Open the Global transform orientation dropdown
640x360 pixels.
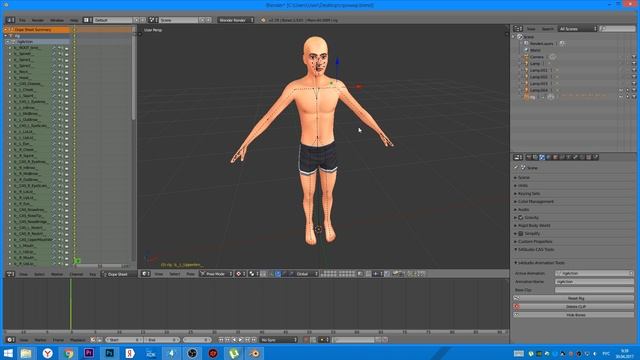tap(304, 274)
